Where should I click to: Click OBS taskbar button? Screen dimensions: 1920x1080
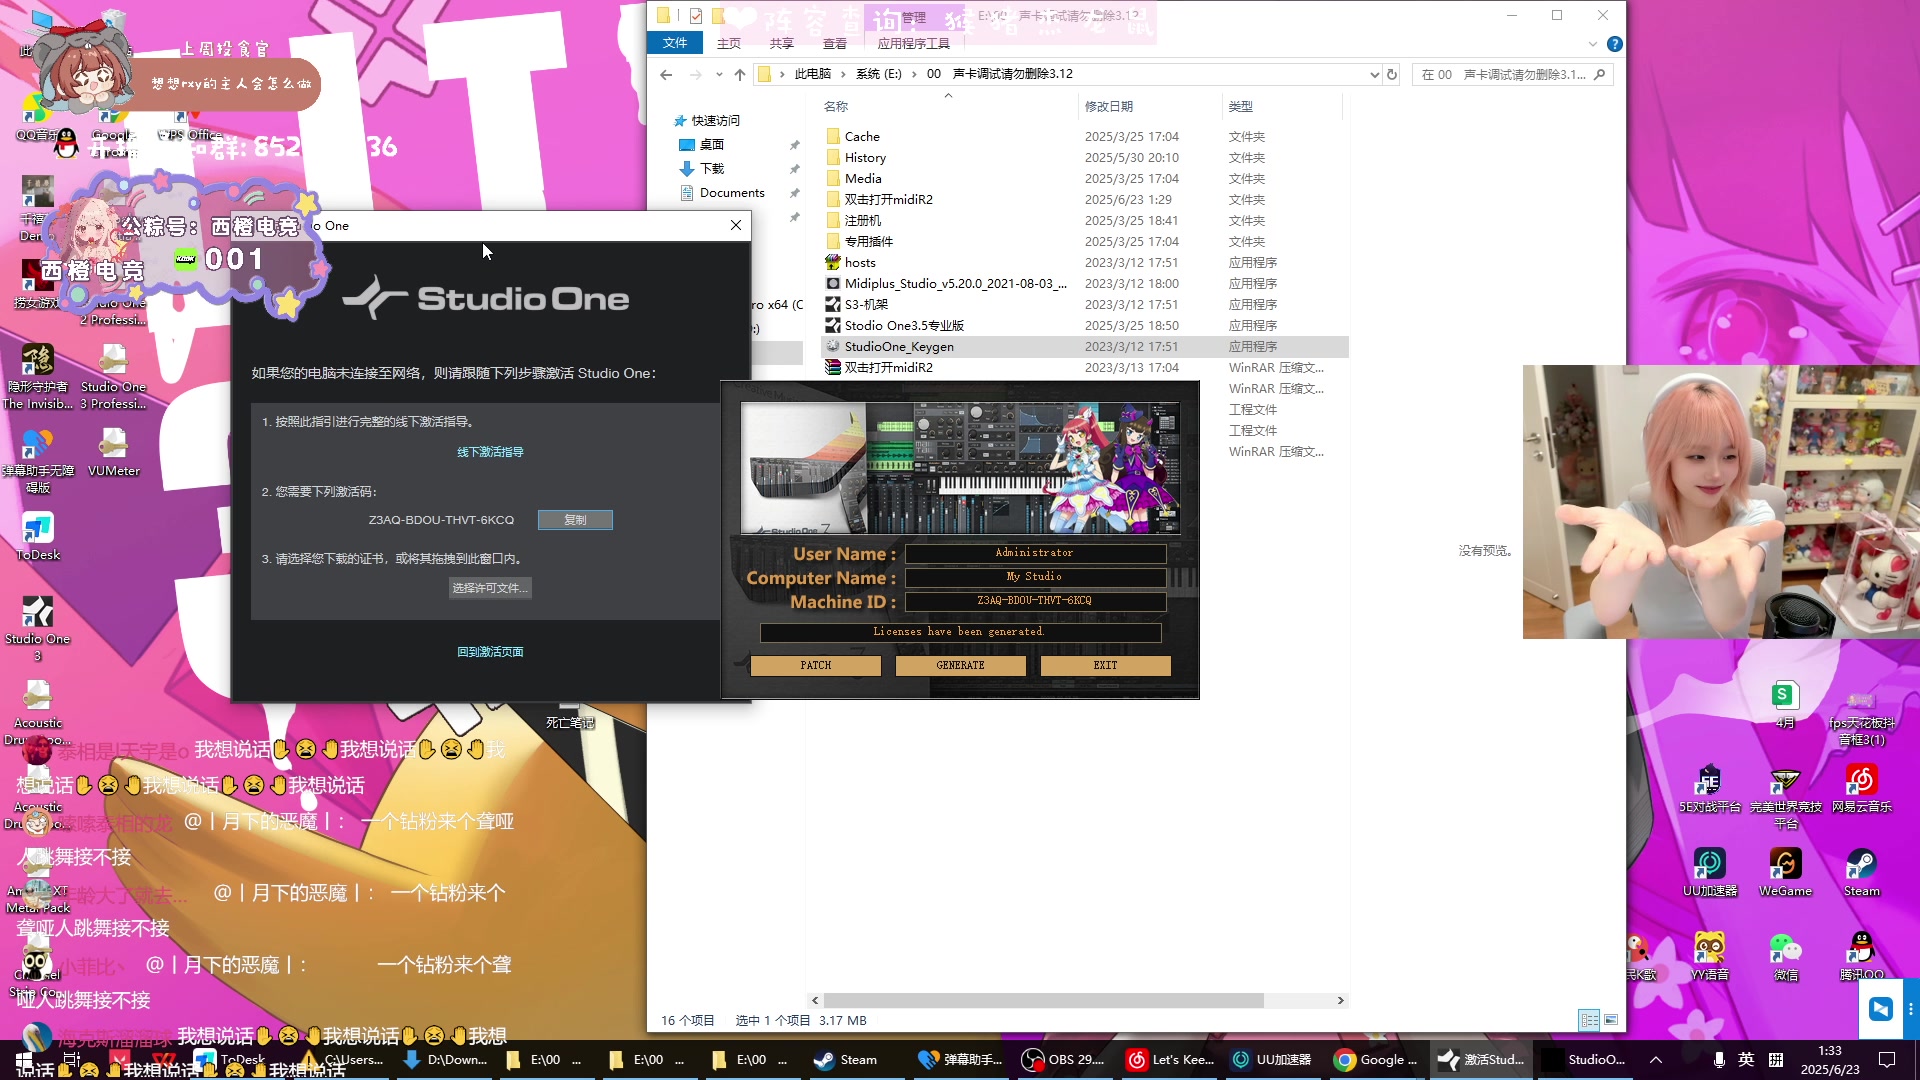point(1064,1060)
